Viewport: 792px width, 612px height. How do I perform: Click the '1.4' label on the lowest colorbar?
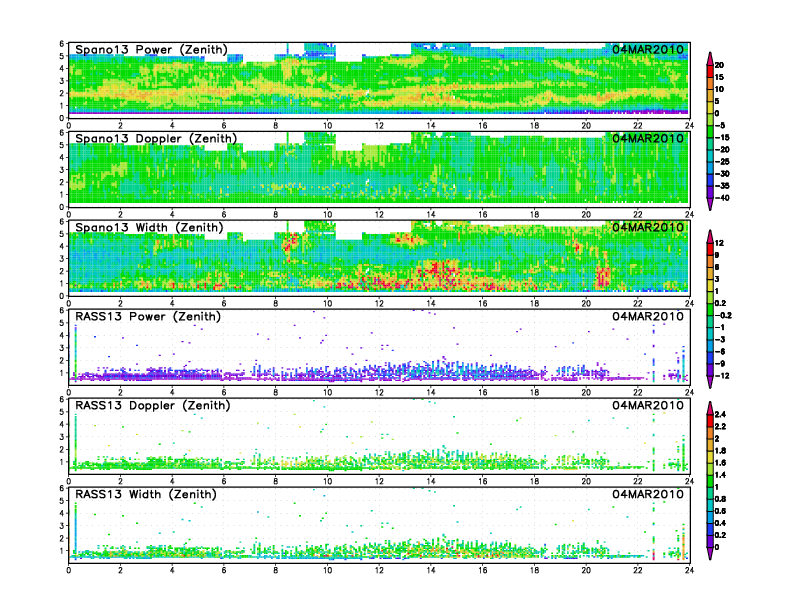720,475
